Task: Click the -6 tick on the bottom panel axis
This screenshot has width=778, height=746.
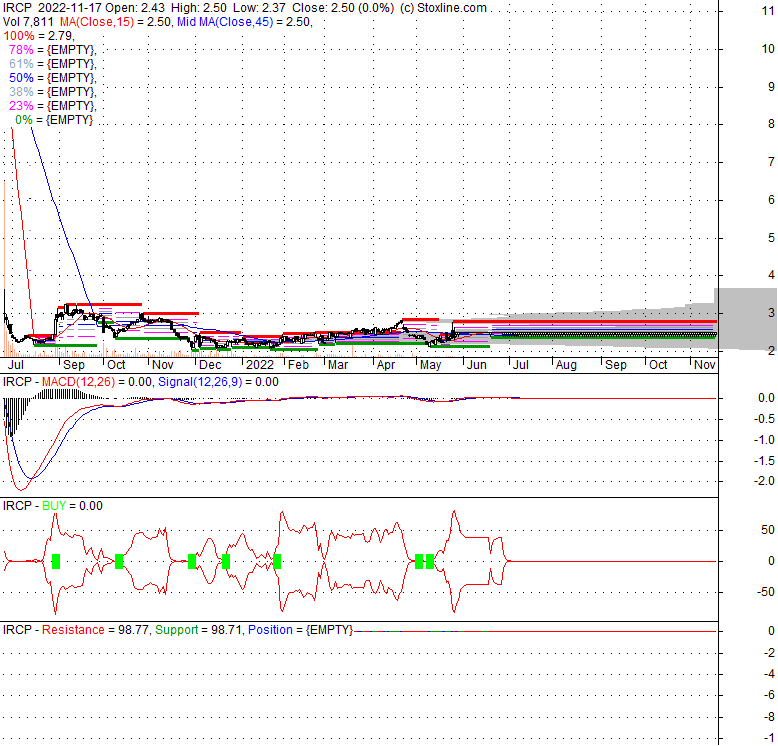Action: (770, 695)
